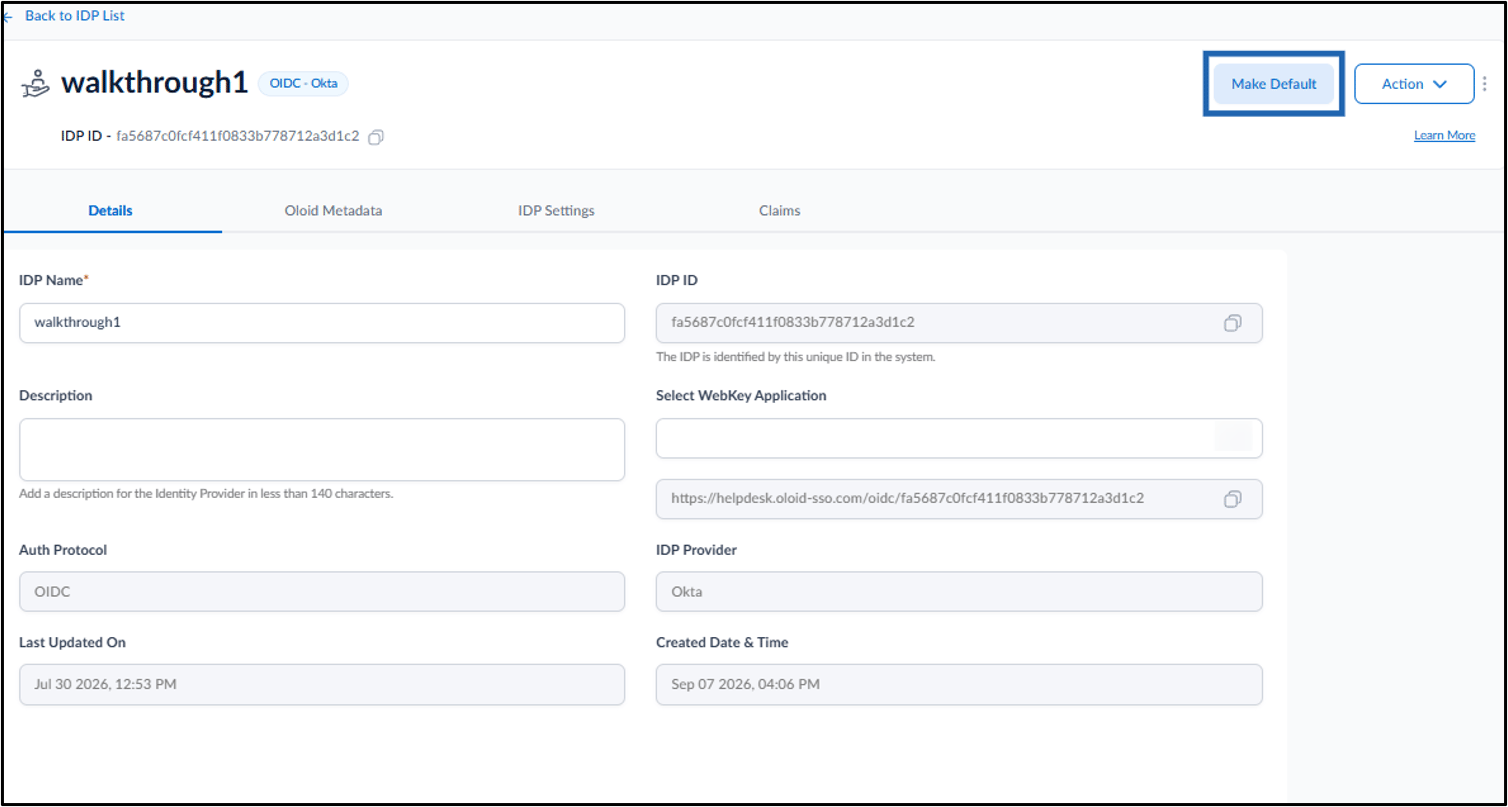Copy the IDP ID next to the header
1508x807 pixels.
coord(376,137)
